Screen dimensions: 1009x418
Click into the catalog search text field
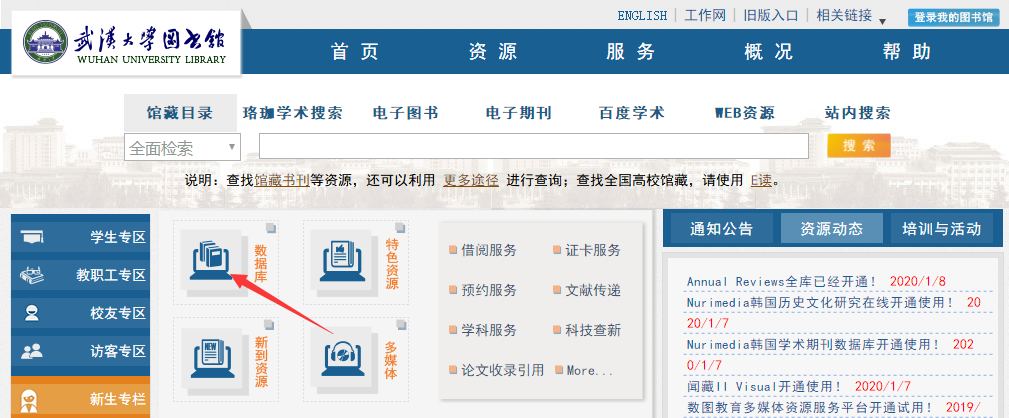click(x=533, y=147)
